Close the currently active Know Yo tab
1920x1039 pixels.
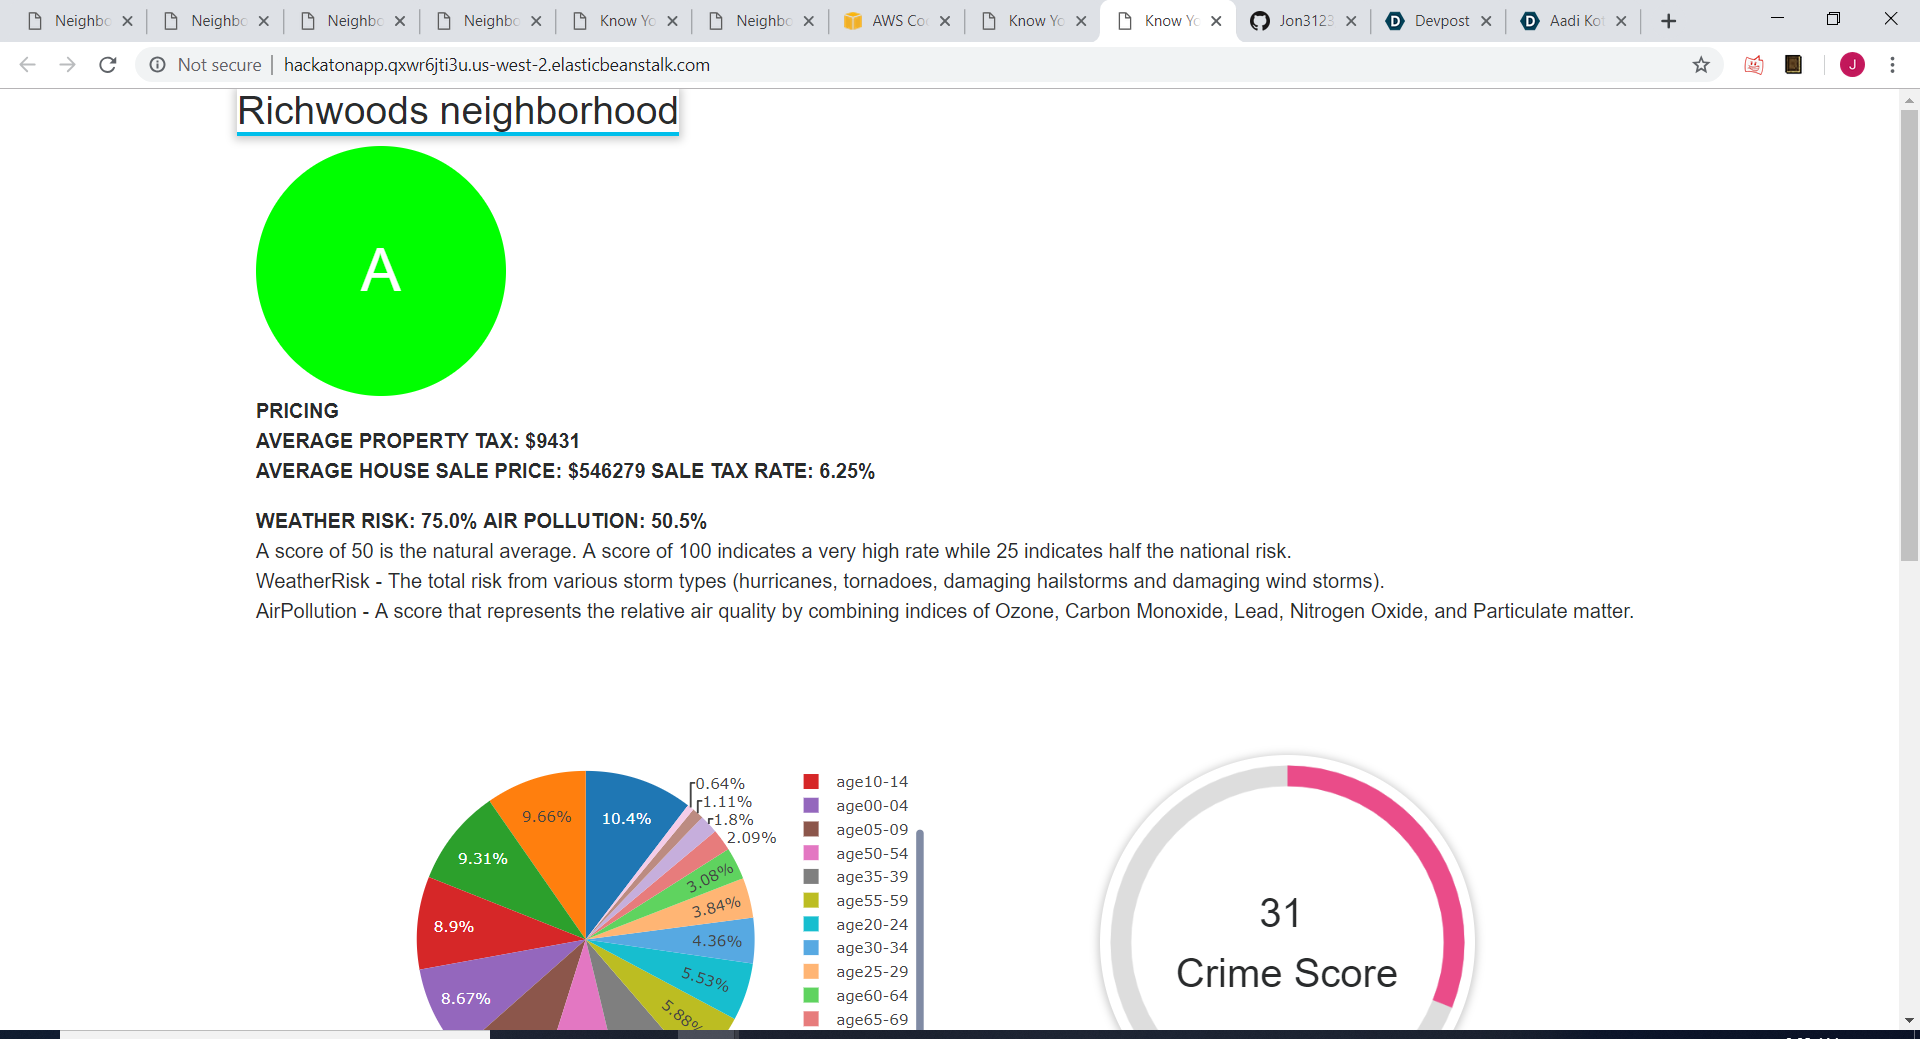point(1216,21)
